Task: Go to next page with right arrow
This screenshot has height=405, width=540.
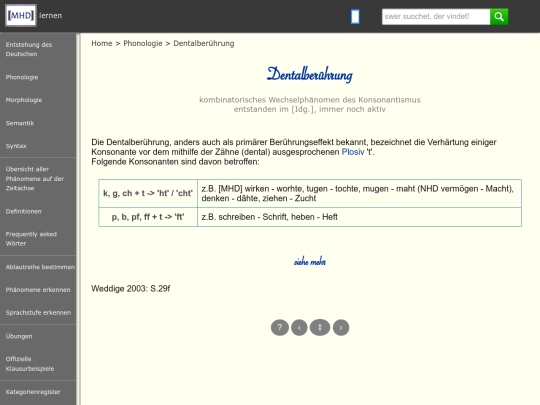Action: (341, 328)
